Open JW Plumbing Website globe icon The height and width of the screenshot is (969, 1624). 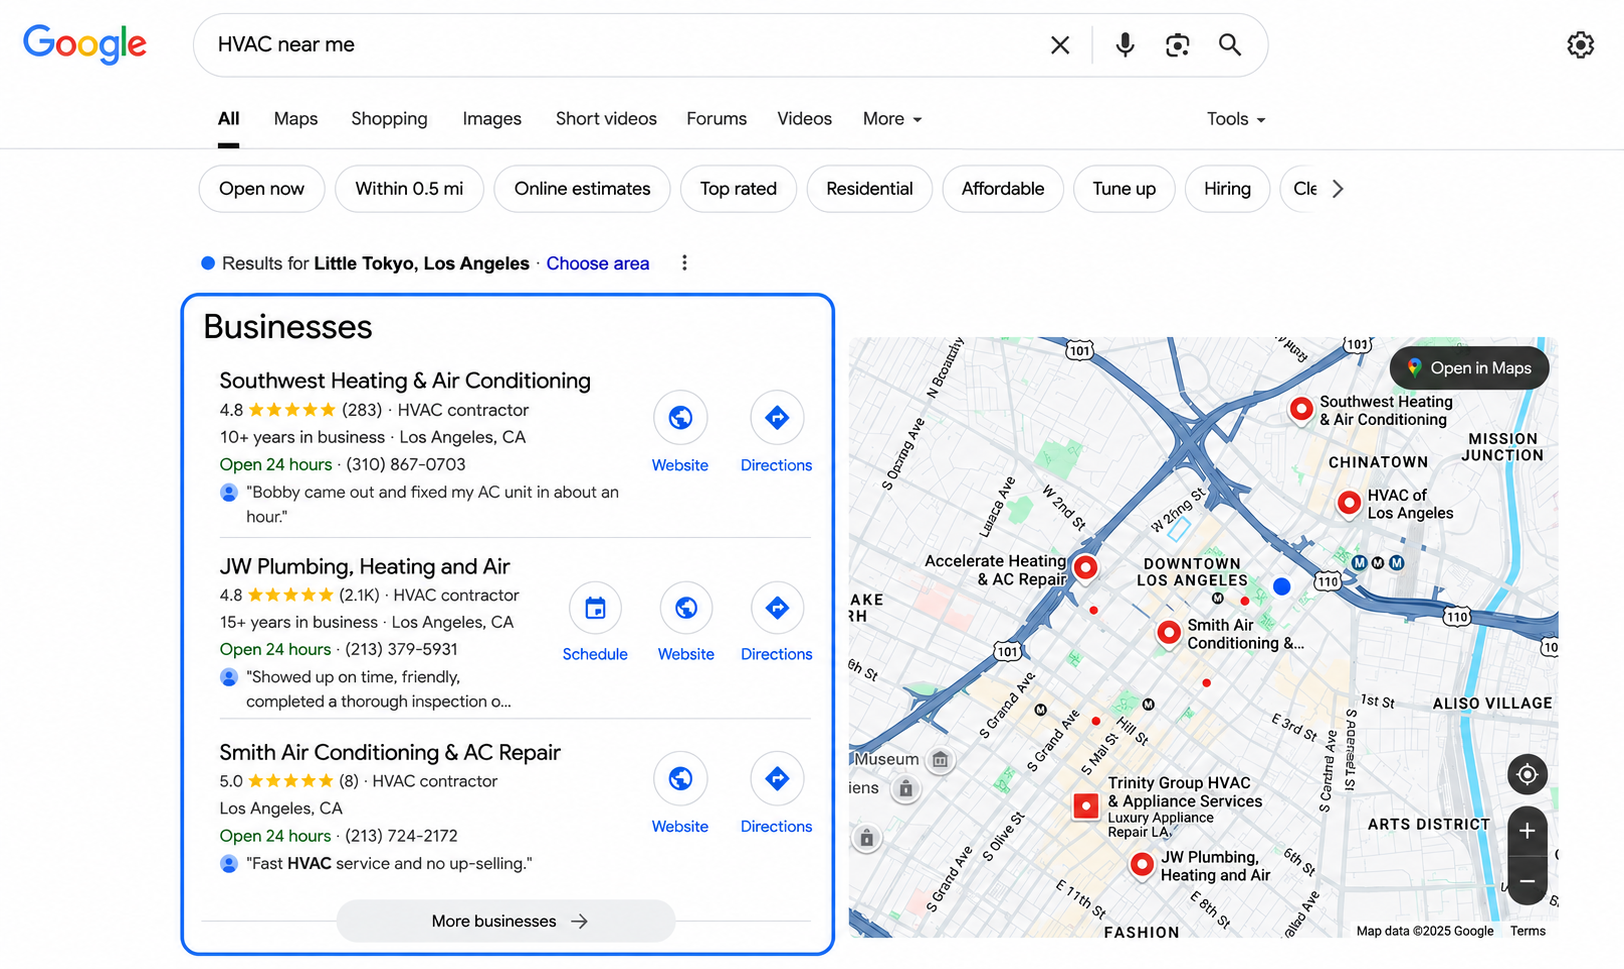pyautogui.click(x=686, y=607)
